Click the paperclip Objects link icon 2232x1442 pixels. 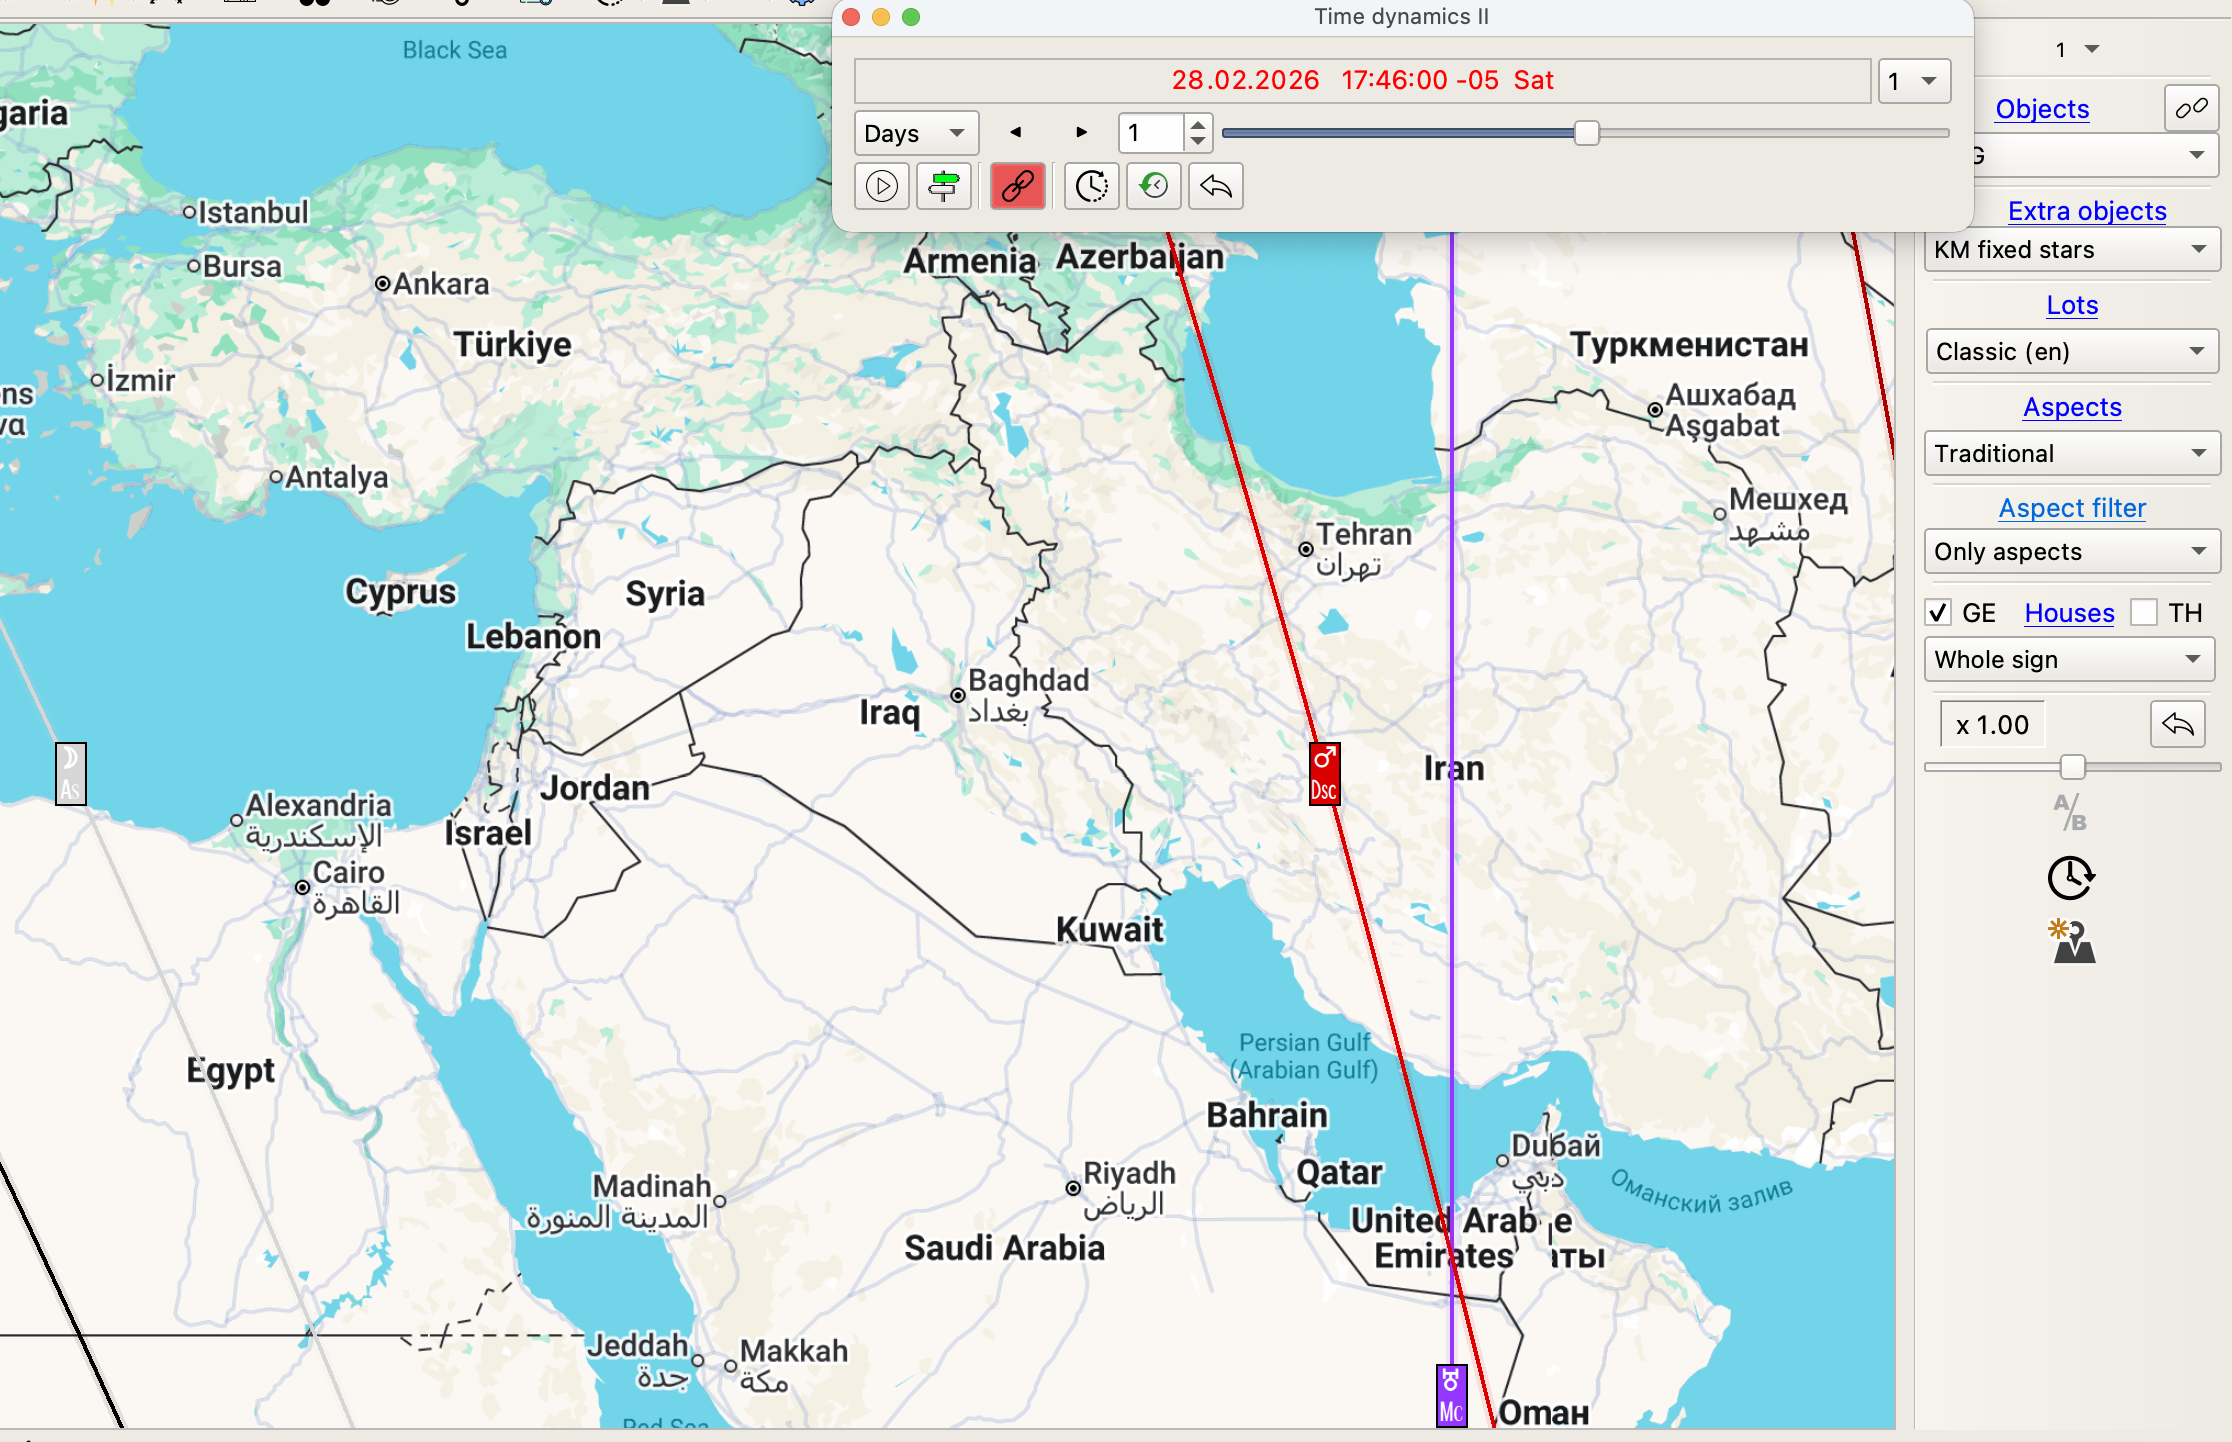click(x=2191, y=108)
